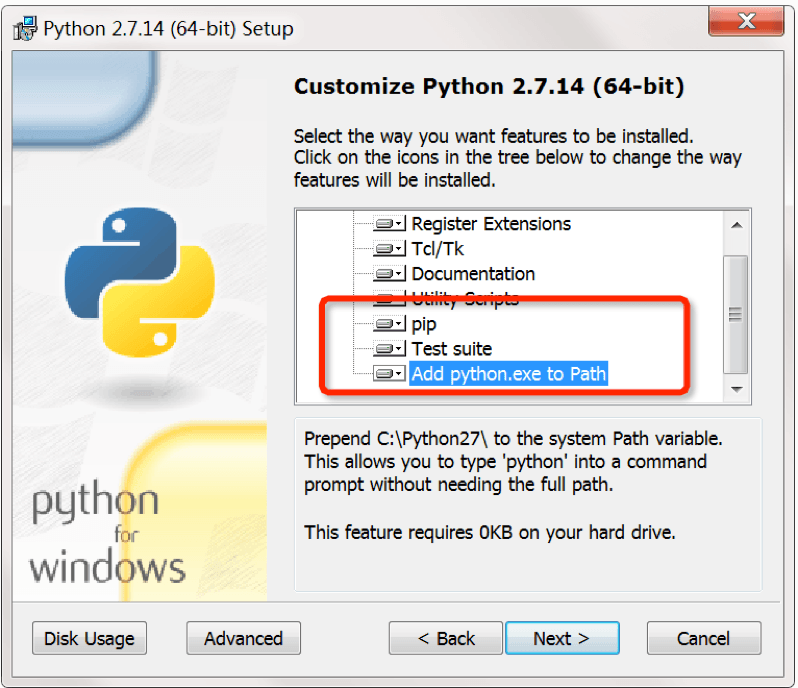Click the installer icon in title bar
The height and width of the screenshot is (688, 798).
(x=24, y=28)
